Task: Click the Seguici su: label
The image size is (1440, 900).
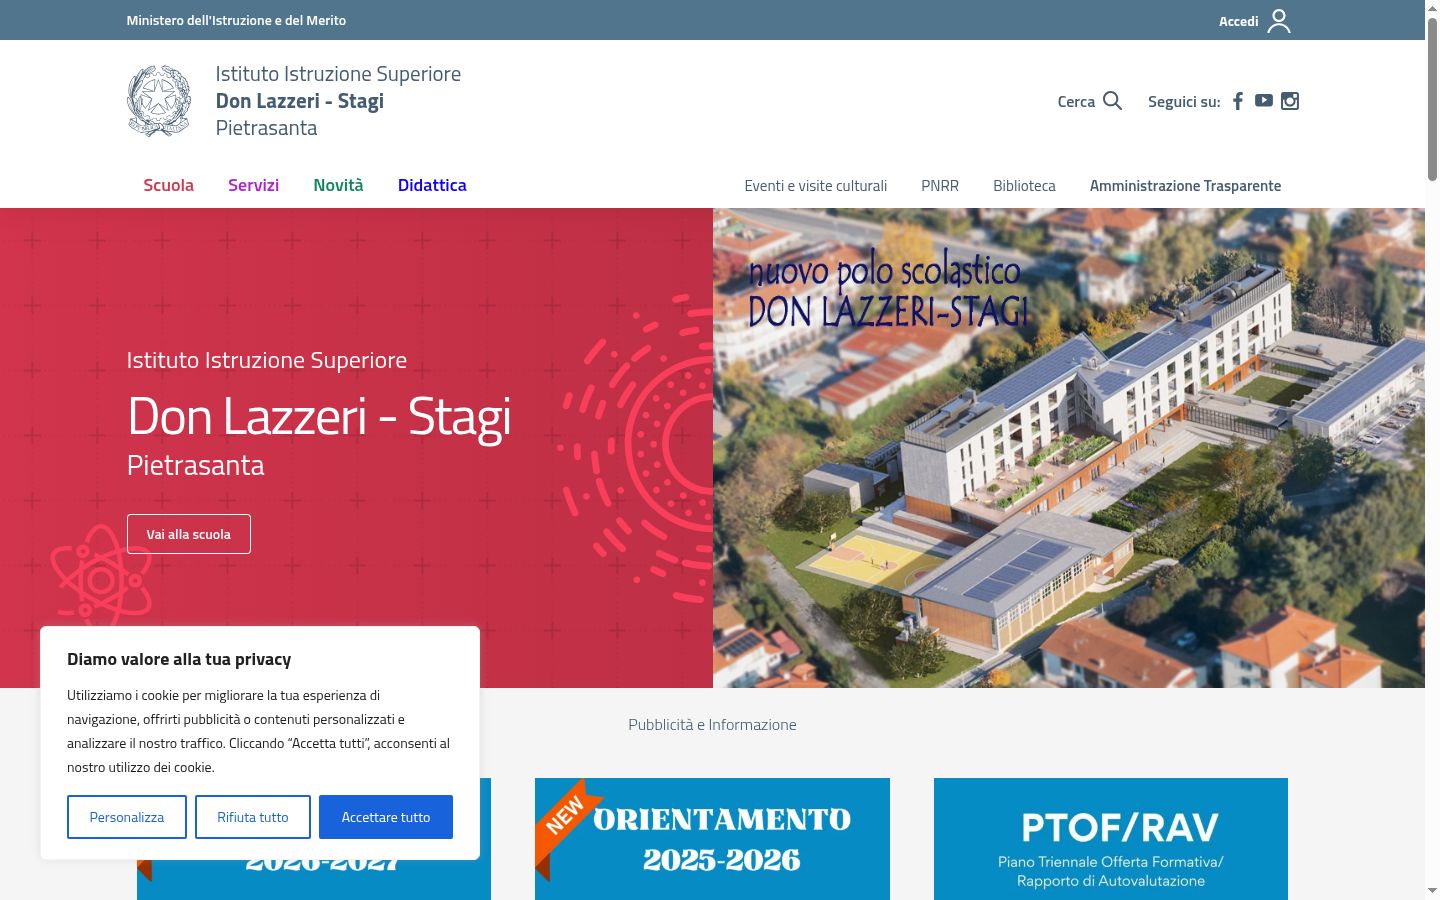Action: [1184, 101]
